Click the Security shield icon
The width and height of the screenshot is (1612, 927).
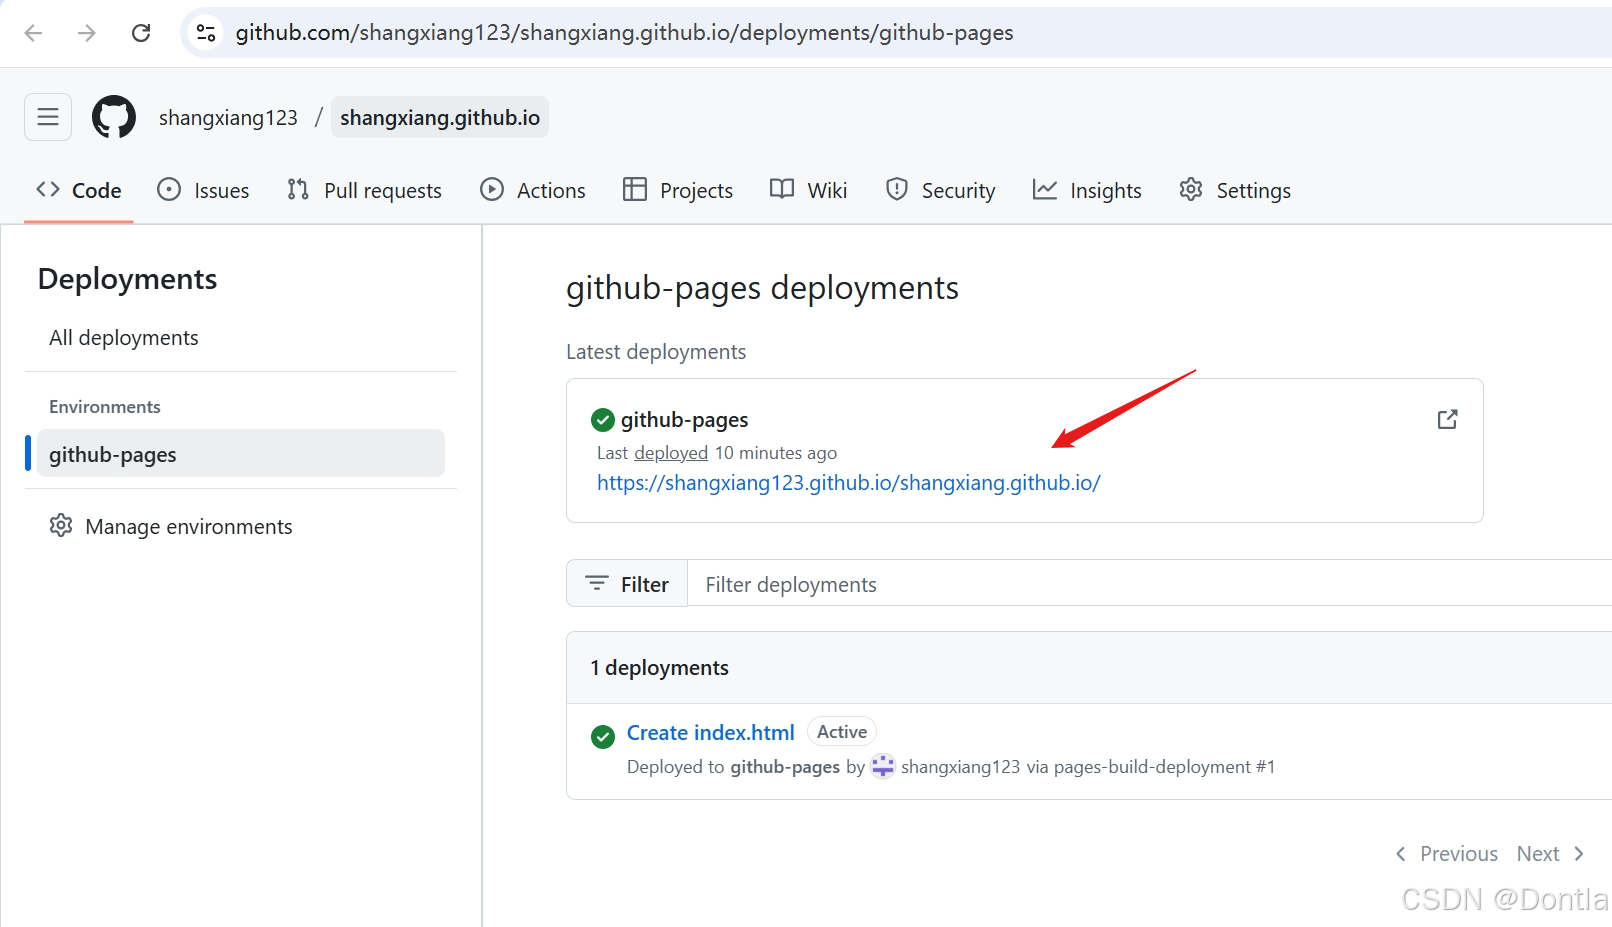[895, 189]
